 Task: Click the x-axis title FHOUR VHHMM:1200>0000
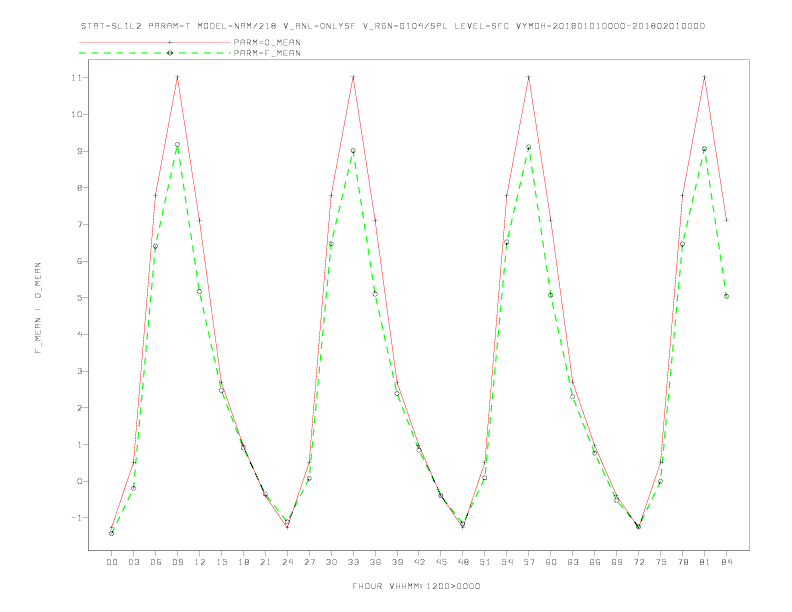pyautogui.click(x=416, y=586)
